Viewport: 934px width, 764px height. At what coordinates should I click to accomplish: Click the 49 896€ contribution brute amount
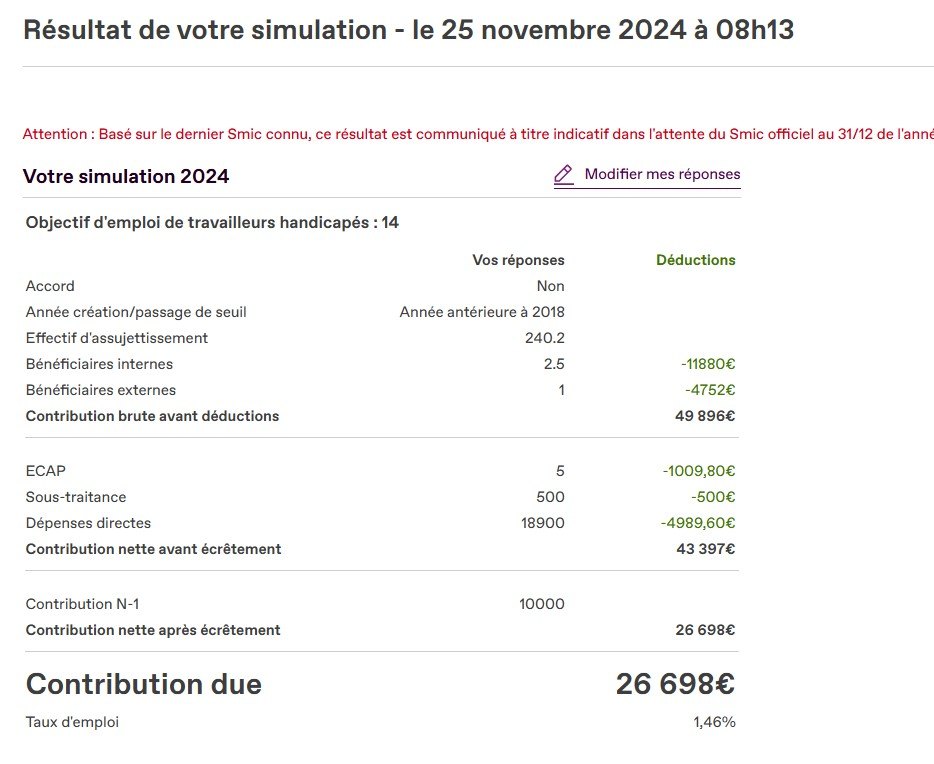(x=705, y=416)
